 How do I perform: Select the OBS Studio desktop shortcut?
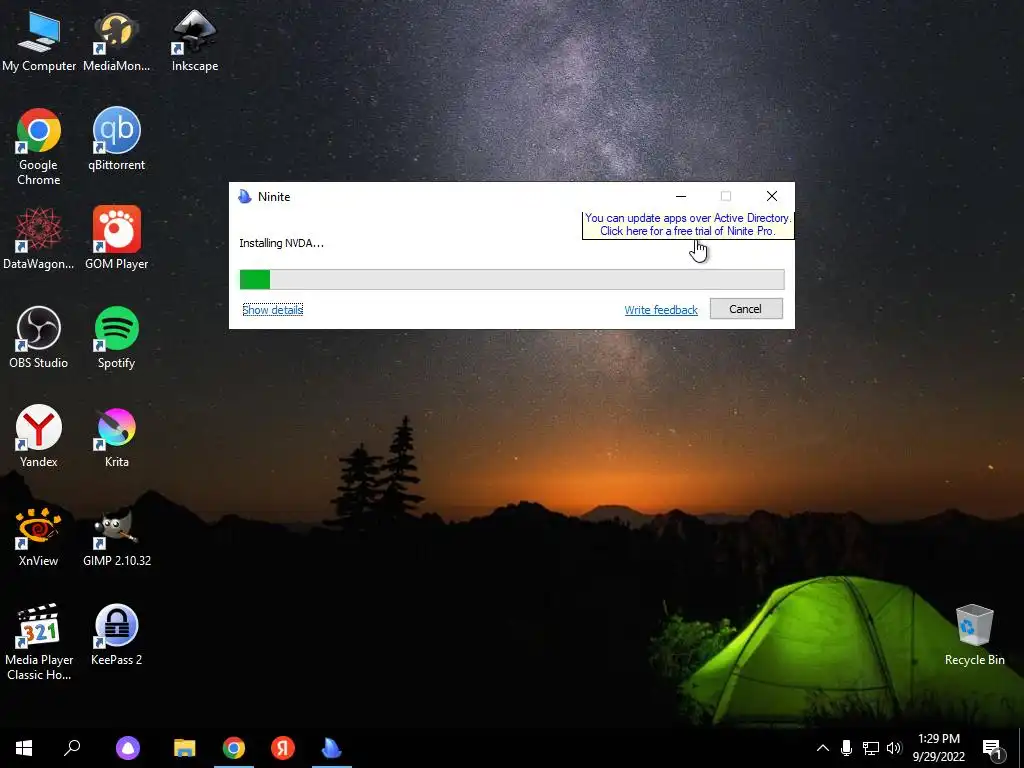[39, 337]
